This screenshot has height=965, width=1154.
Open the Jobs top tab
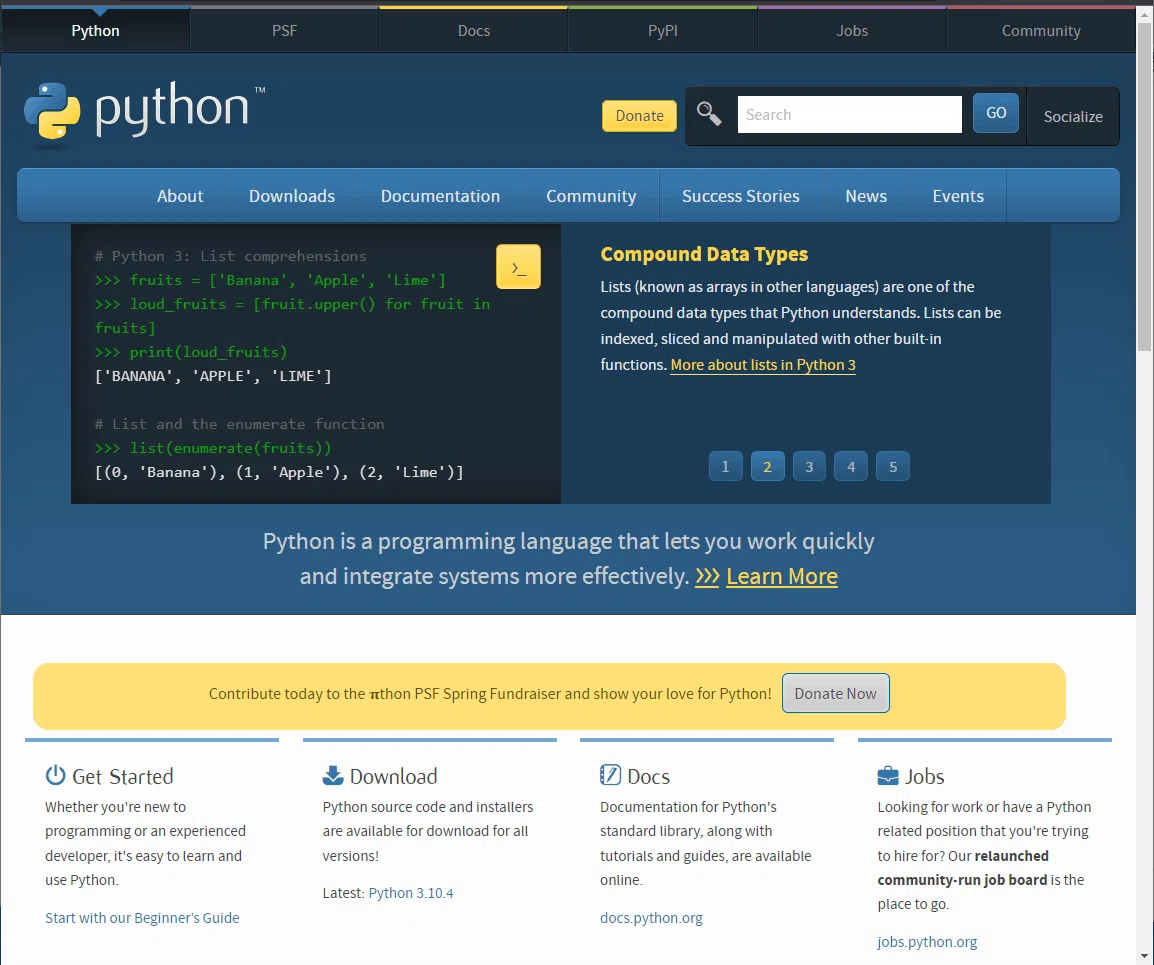click(852, 30)
